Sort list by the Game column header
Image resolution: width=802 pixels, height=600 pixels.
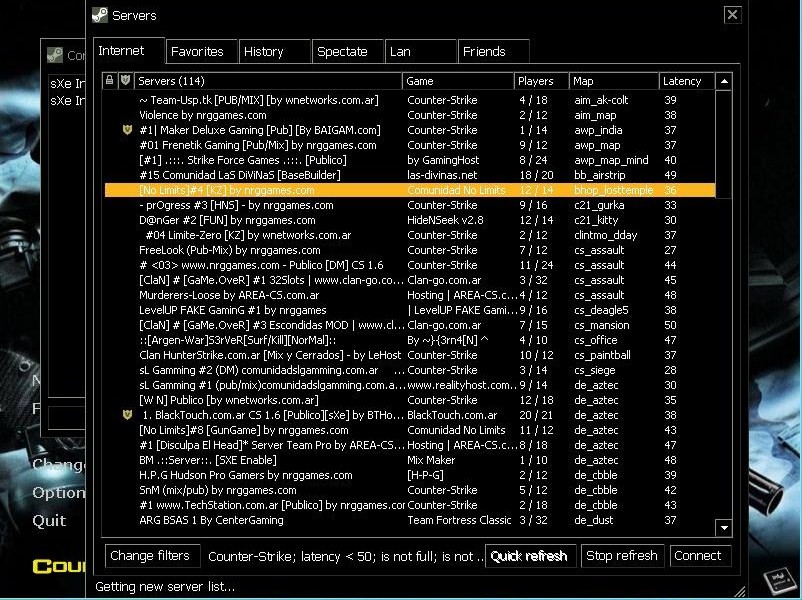[458, 81]
